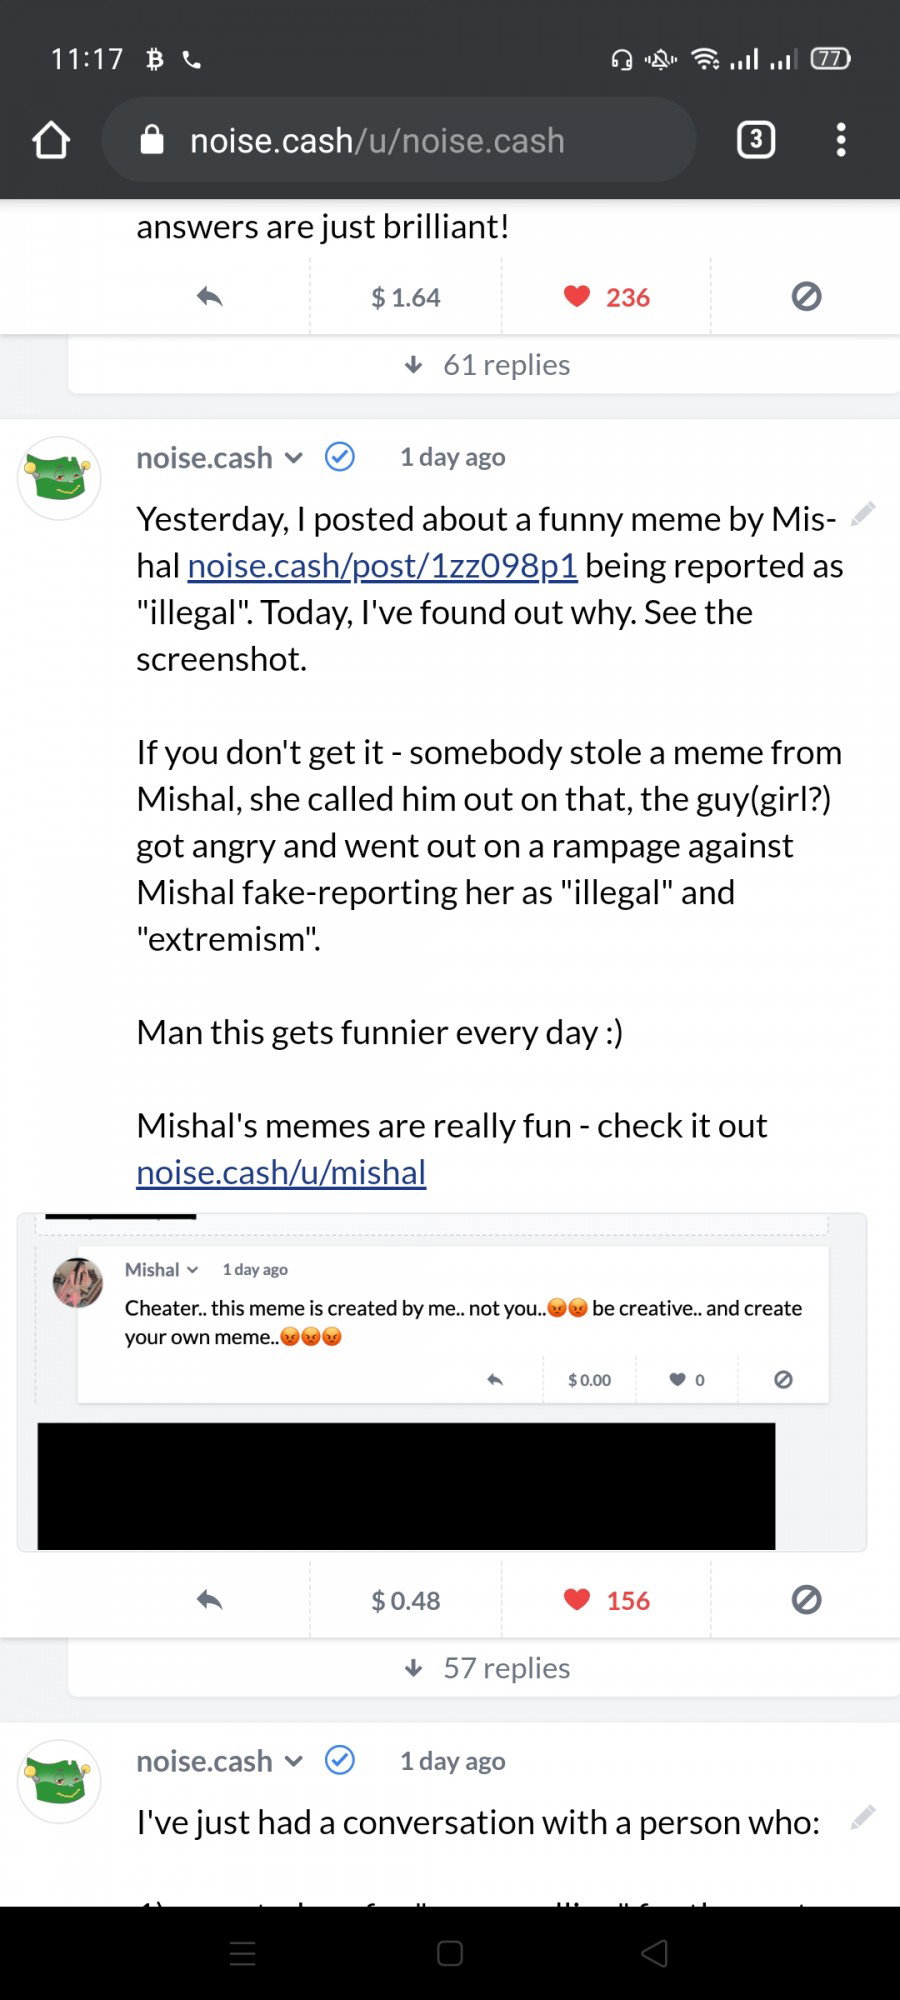The image size is (900, 2000).
Task: Toggle like on post with 156 hearts
Action: tap(606, 1600)
